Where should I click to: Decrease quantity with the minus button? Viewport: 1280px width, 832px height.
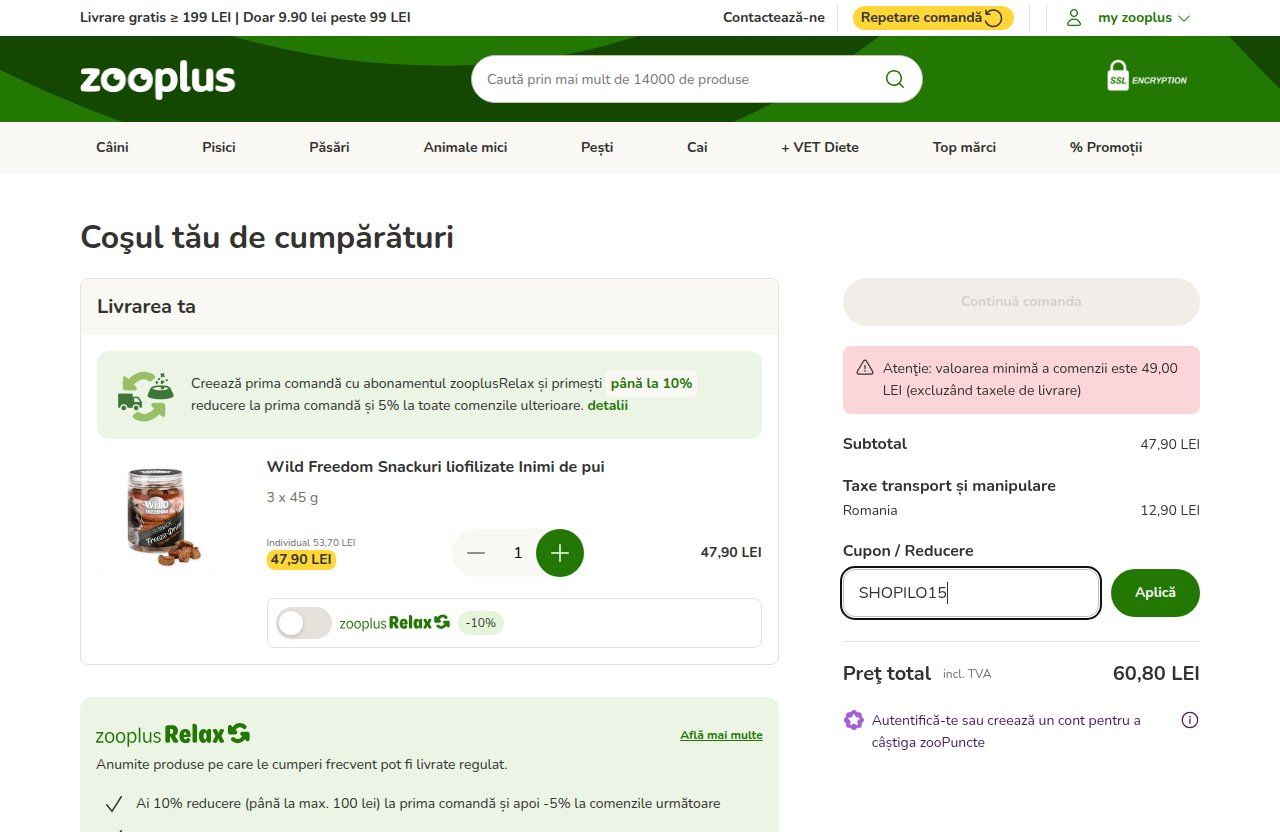click(x=476, y=553)
